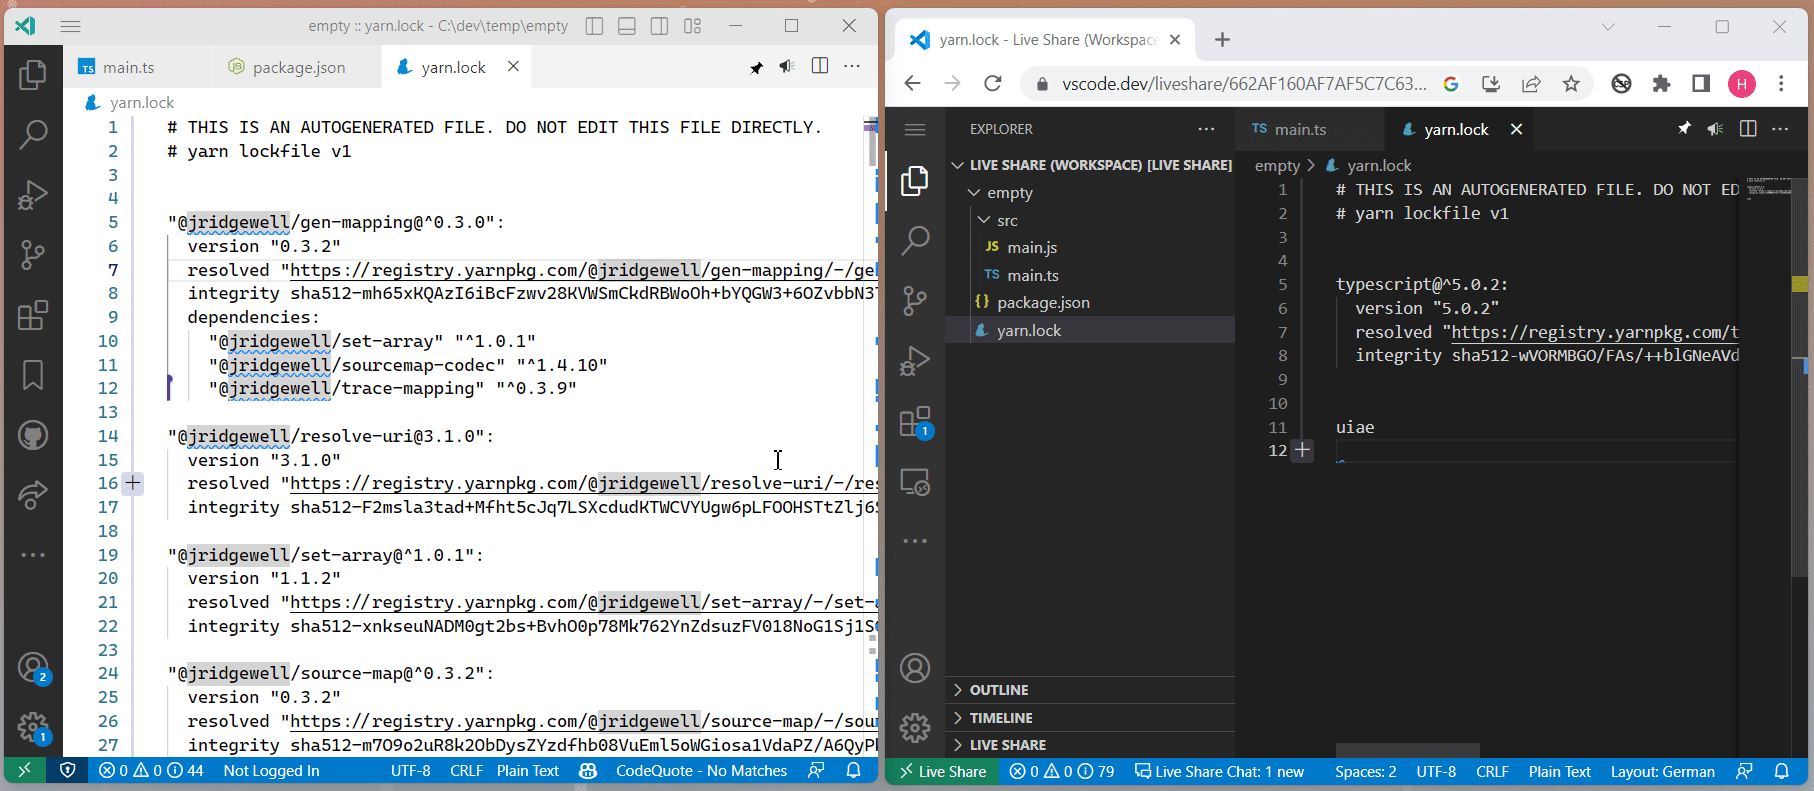Open Plain Text language picker in left status bar
1814x791 pixels.
click(x=528, y=771)
